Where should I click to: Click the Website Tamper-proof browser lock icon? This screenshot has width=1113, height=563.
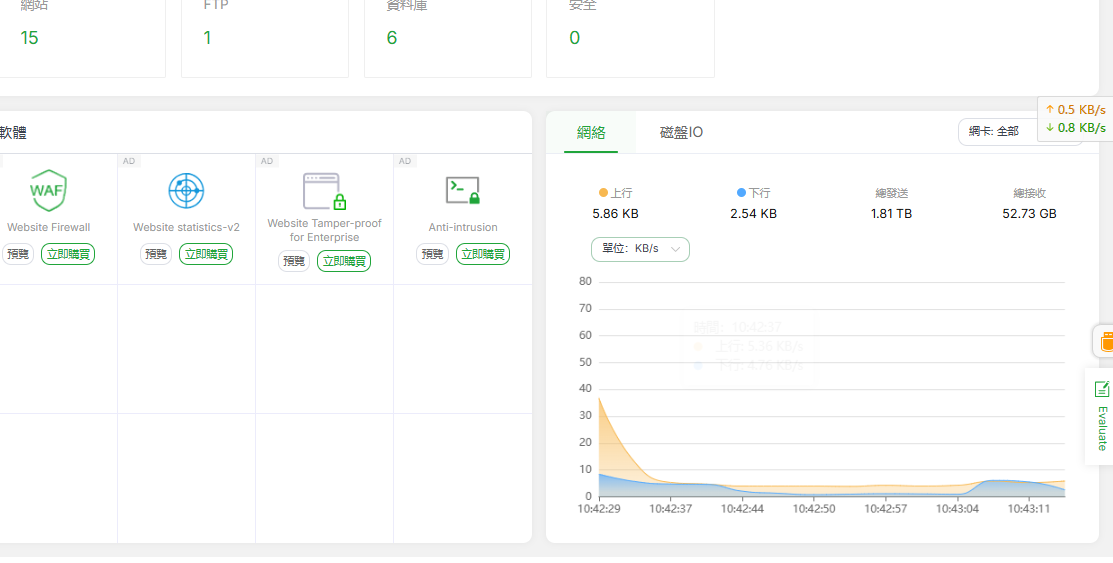(324, 190)
